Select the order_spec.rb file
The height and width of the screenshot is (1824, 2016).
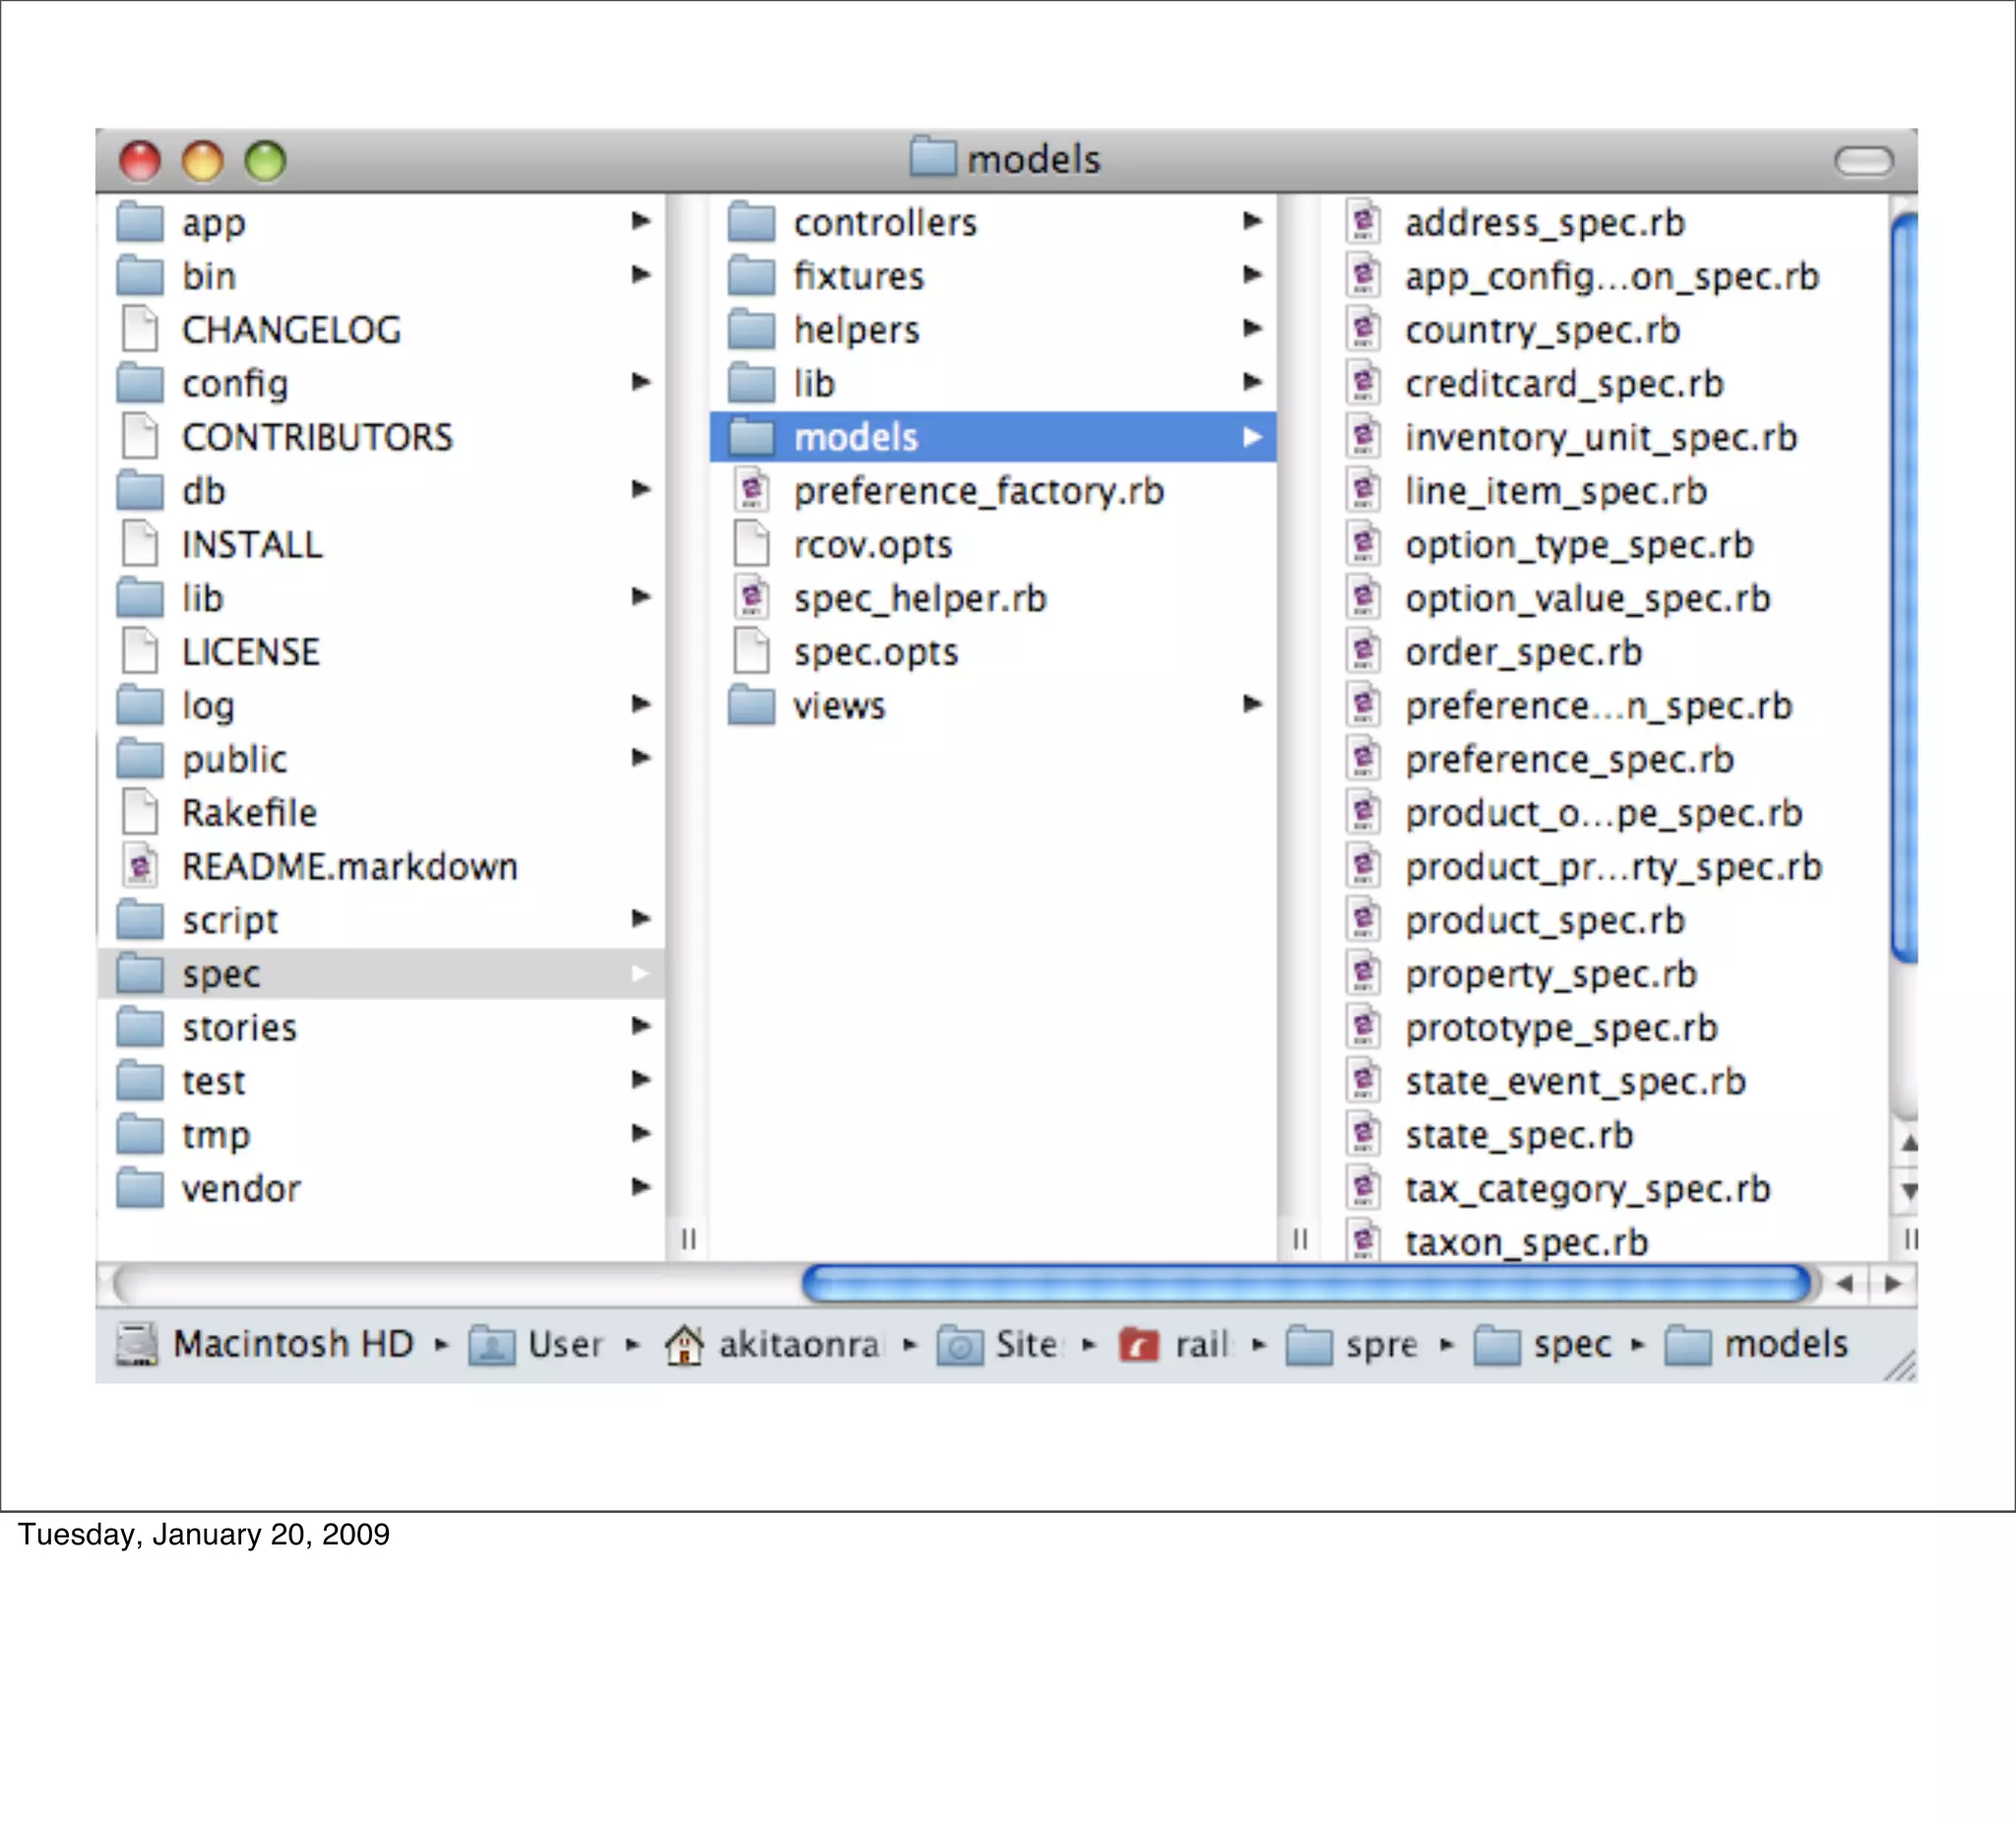1523,652
